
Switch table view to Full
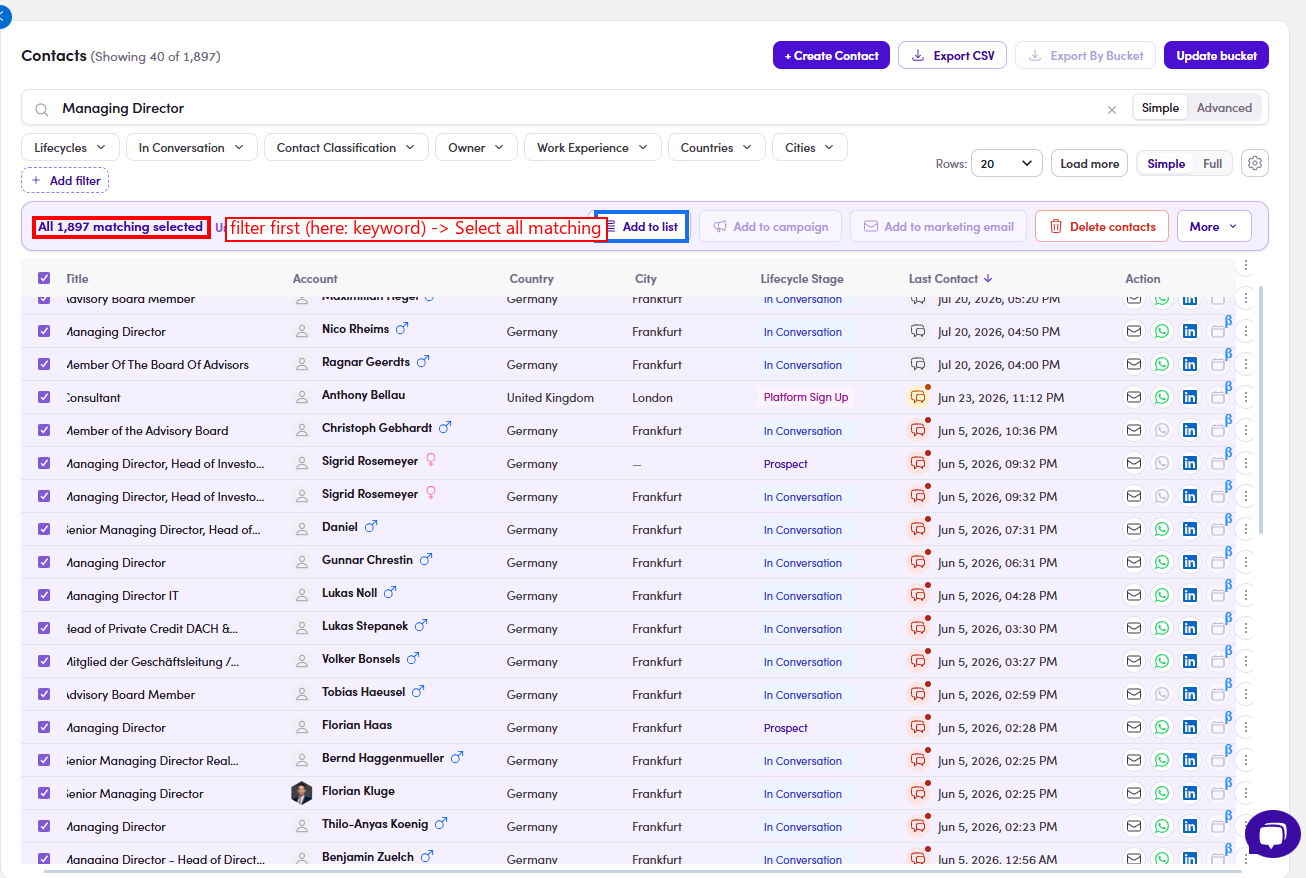tap(1212, 163)
